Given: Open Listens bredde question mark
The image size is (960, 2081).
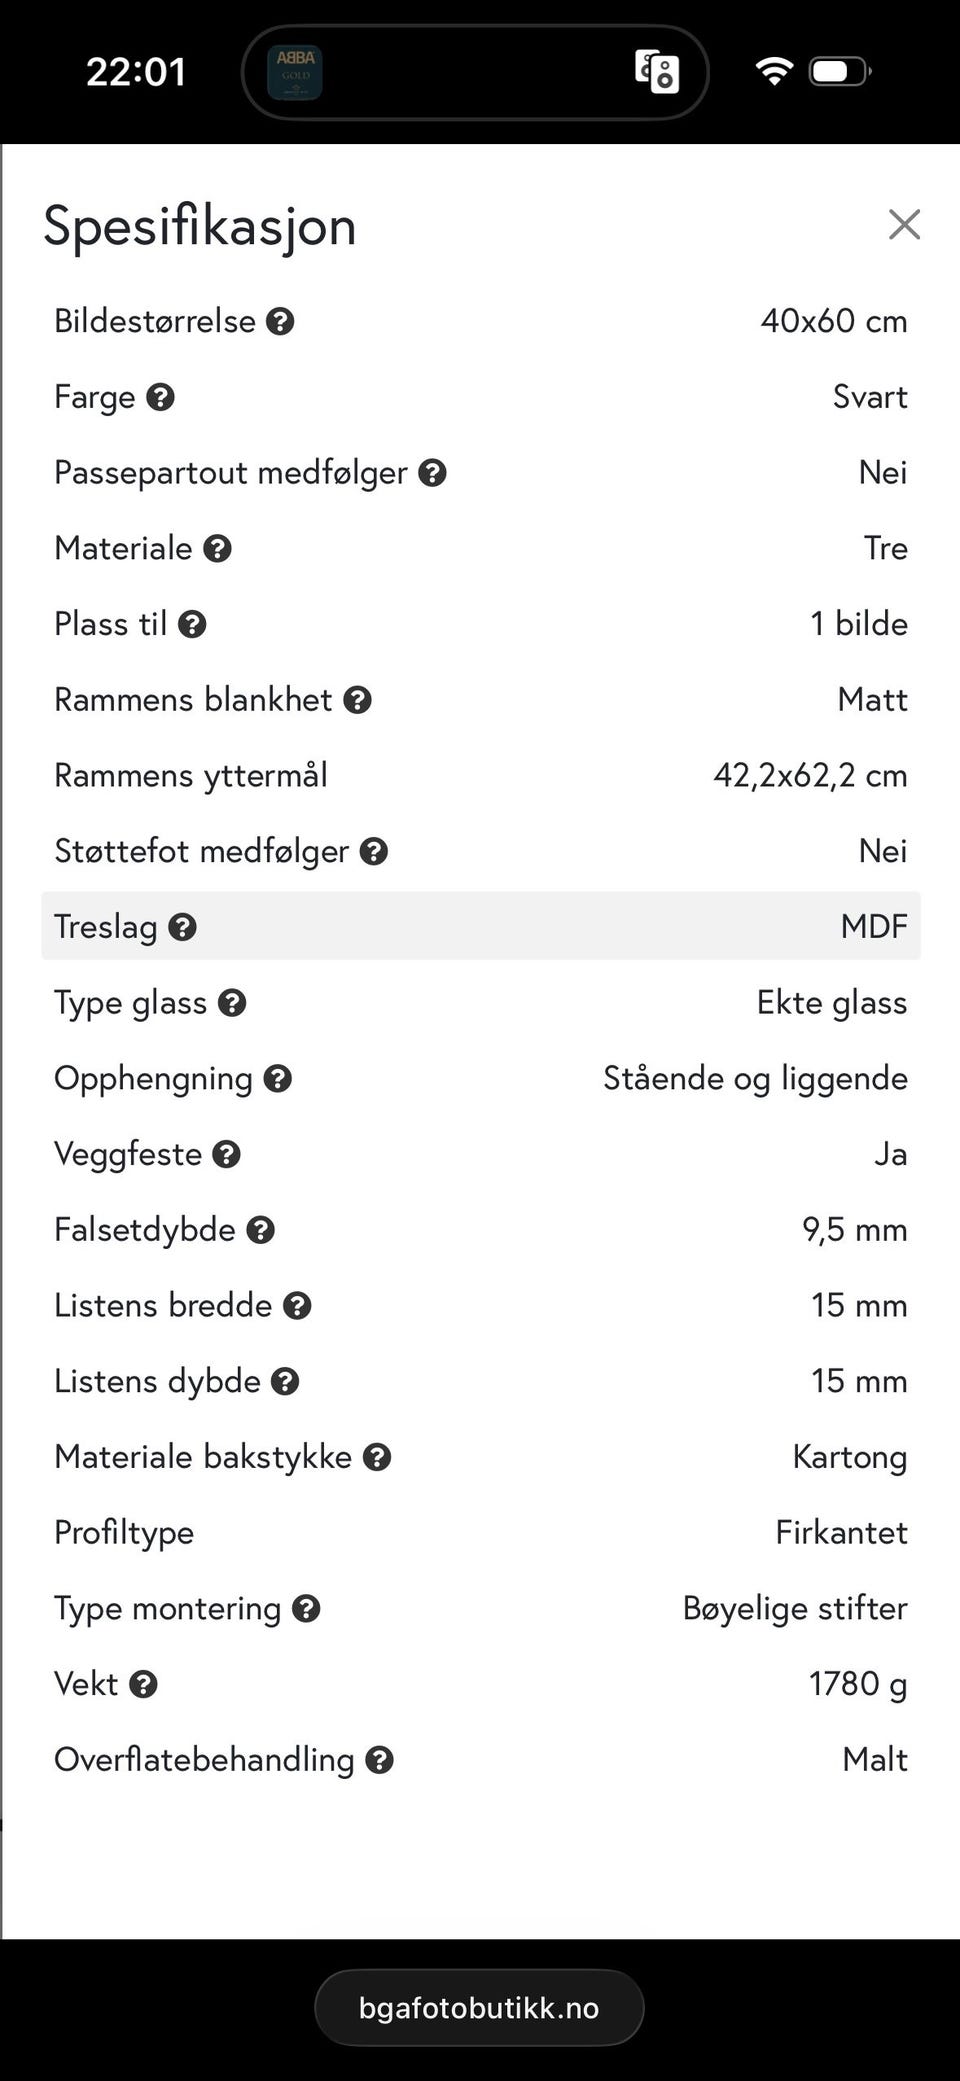Looking at the screenshot, I should click(297, 1306).
